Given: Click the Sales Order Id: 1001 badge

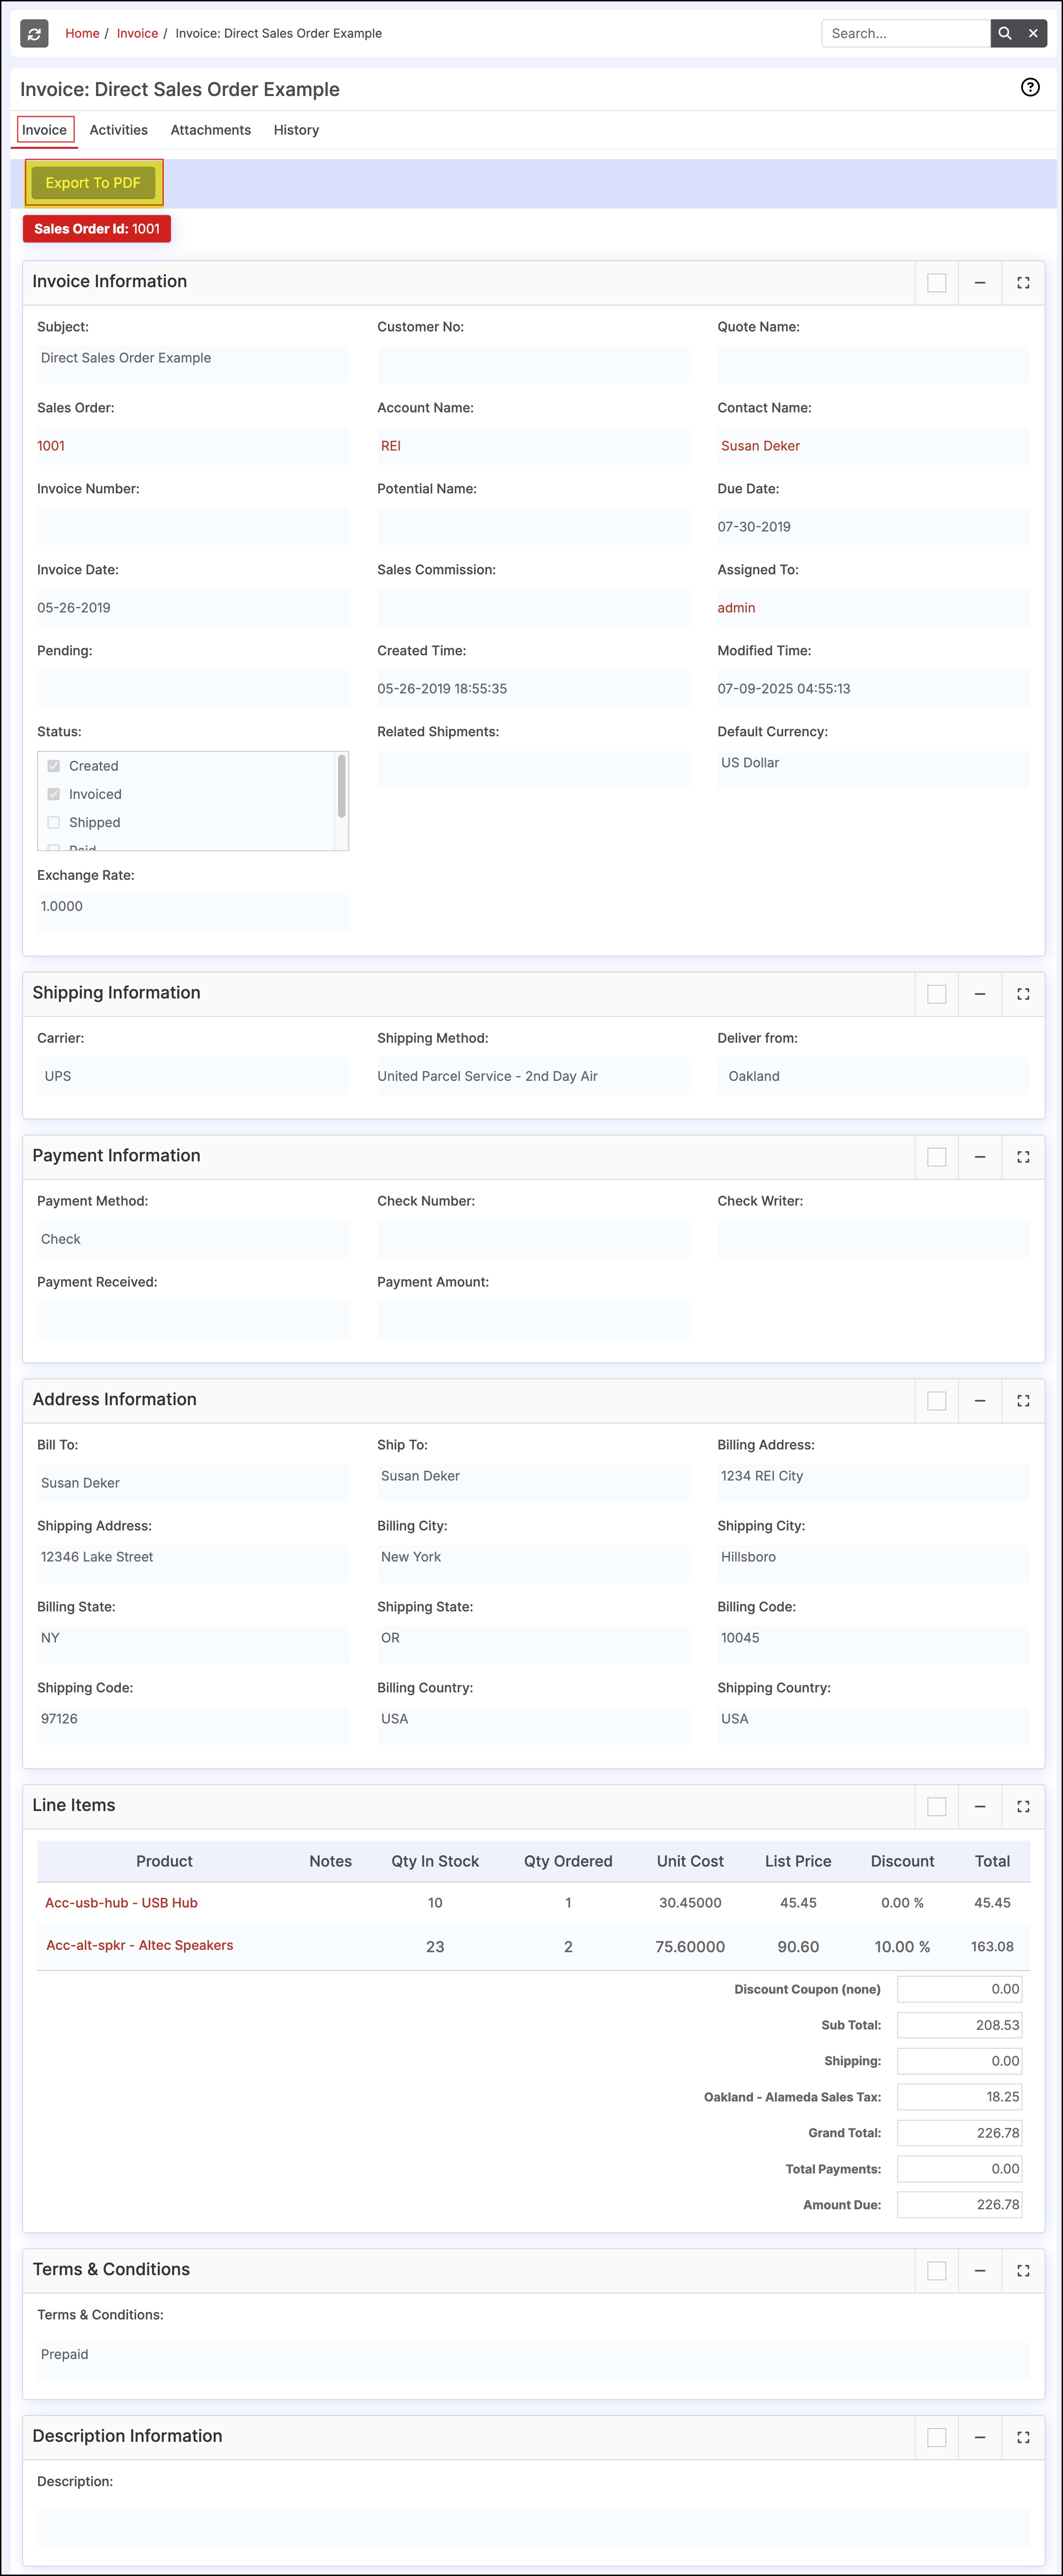Looking at the screenshot, I should 97,229.
